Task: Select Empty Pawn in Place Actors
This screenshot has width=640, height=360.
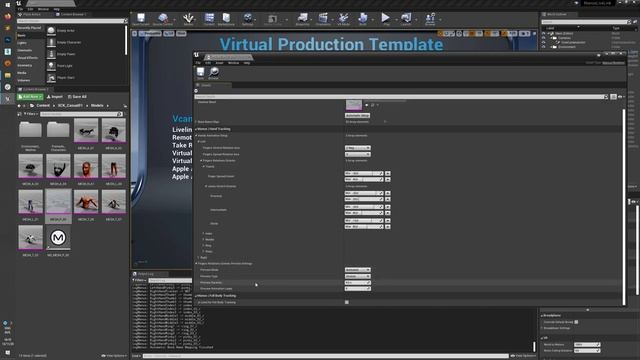Action: [x=65, y=54]
